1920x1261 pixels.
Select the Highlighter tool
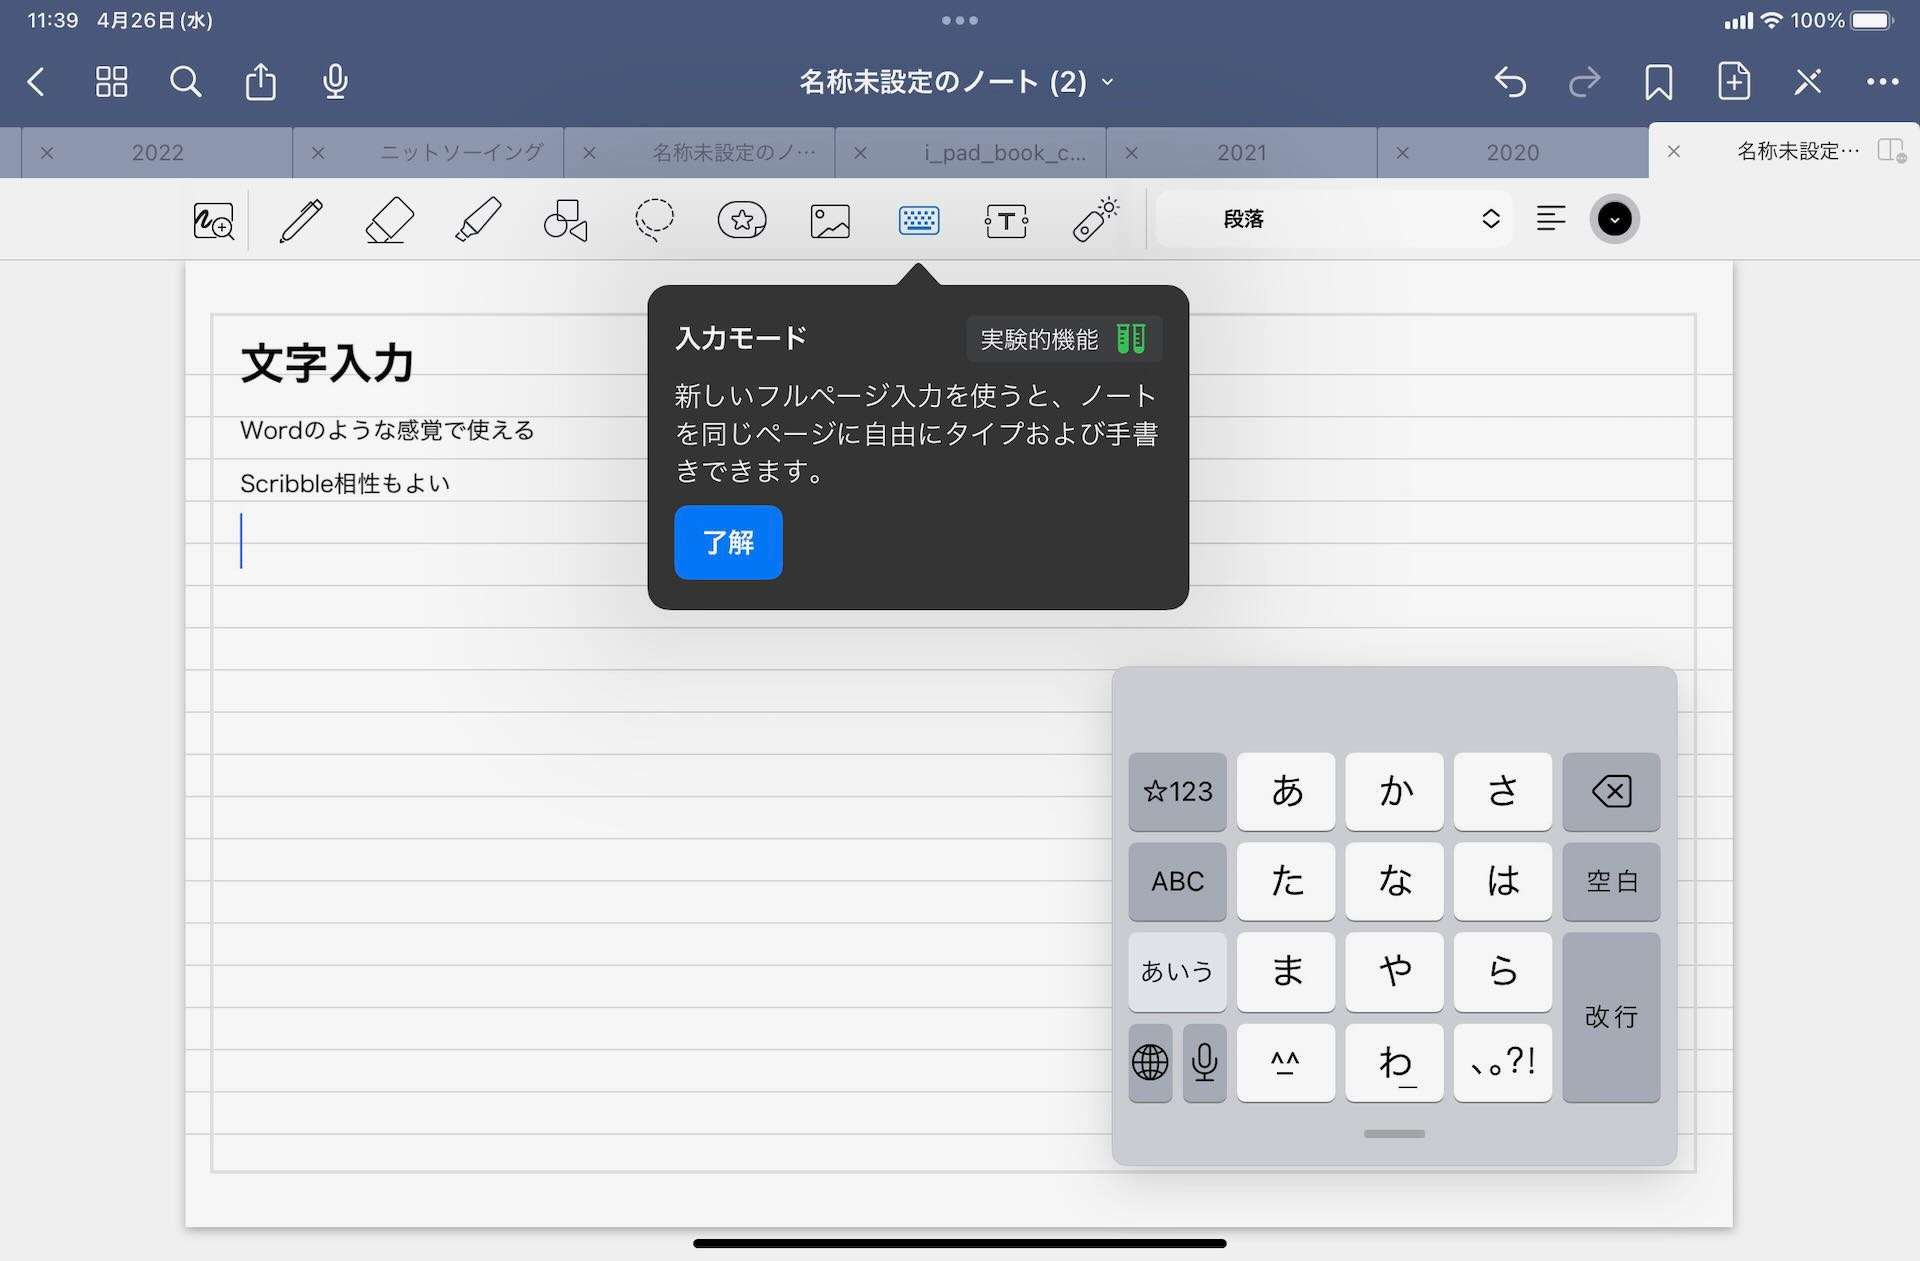point(478,220)
